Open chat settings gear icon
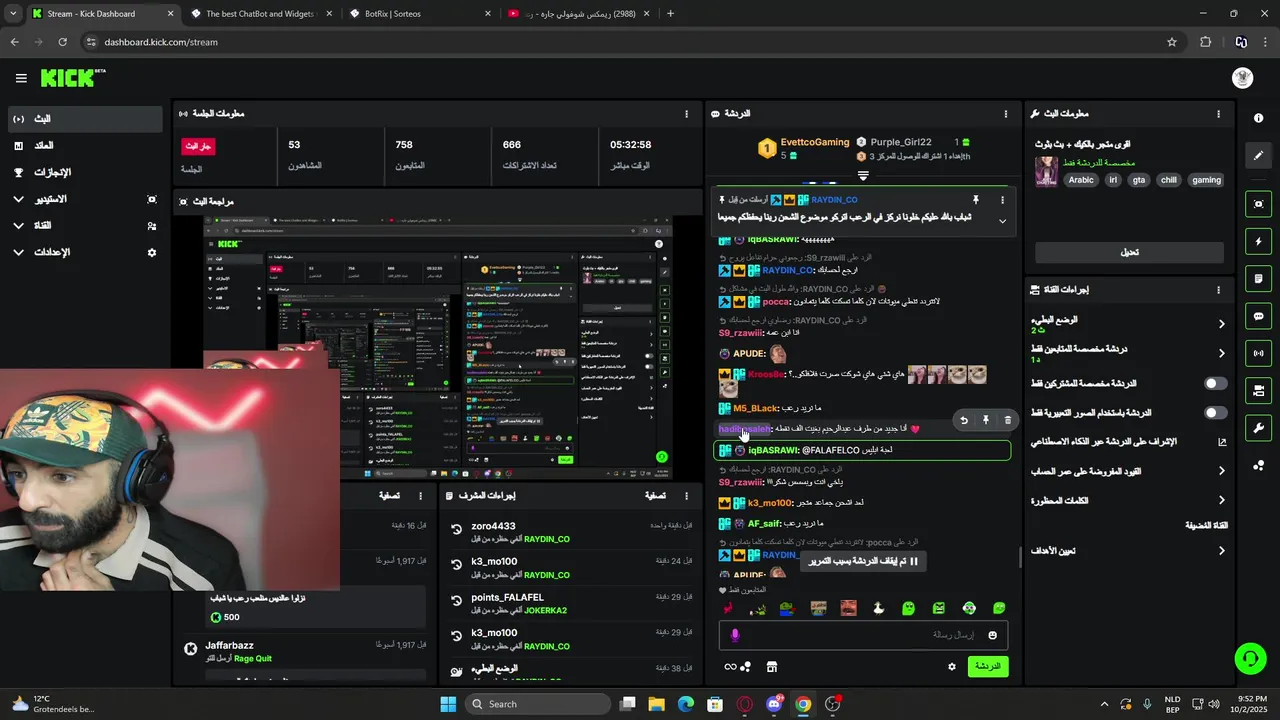The width and height of the screenshot is (1280, 720). [x=952, y=667]
